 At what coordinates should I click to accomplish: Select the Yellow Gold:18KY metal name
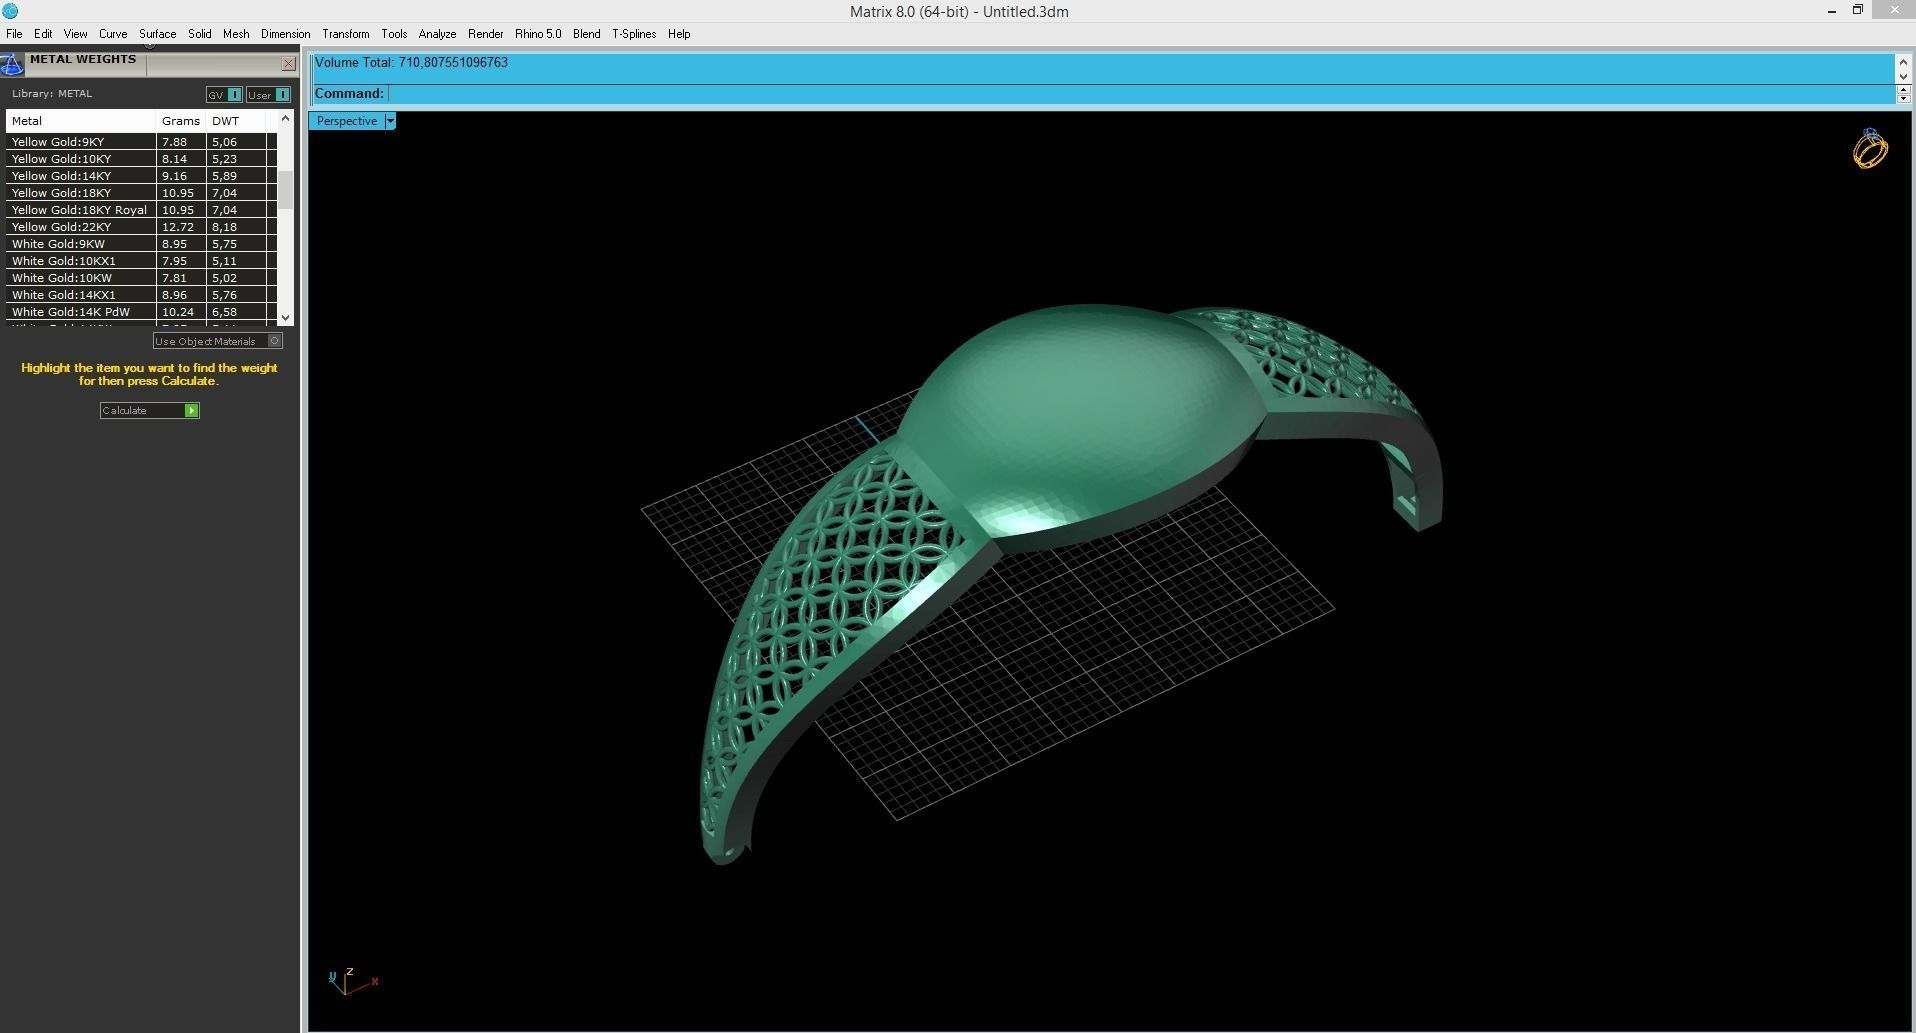(x=61, y=193)
